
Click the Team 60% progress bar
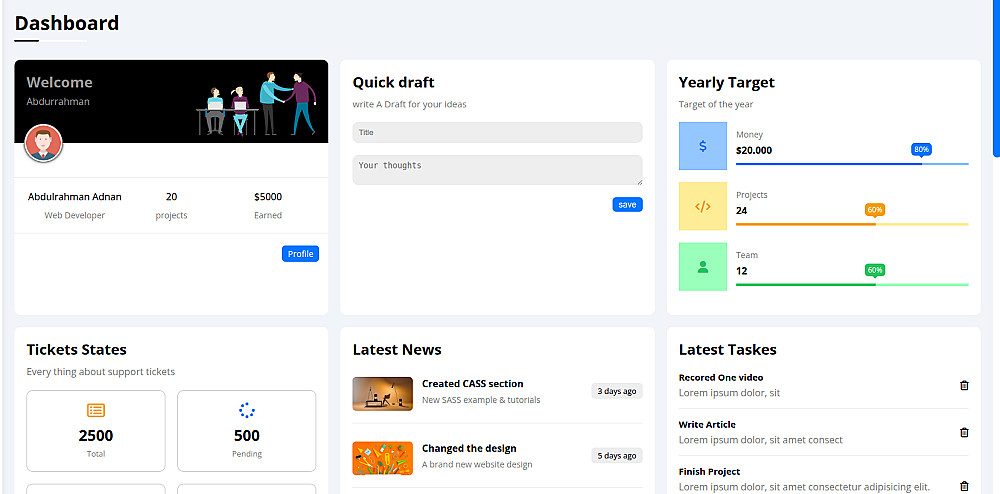click(852, 284)
